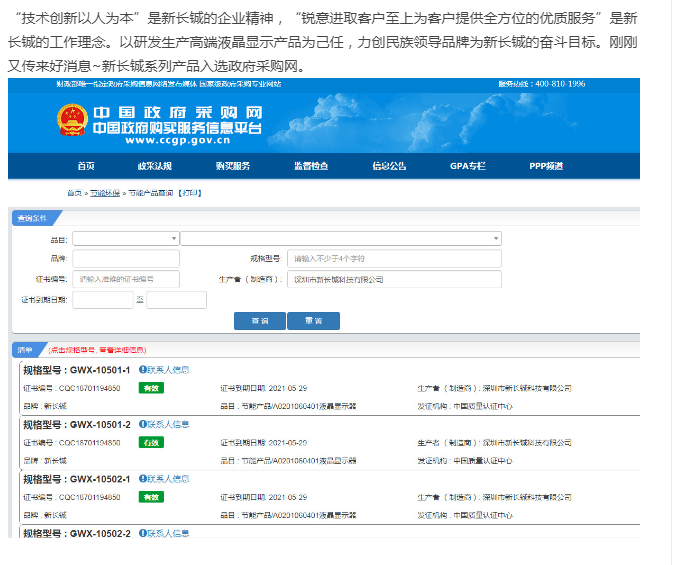
Task: Expand the wide second 品目 dropdown
Action: (341, 238)
